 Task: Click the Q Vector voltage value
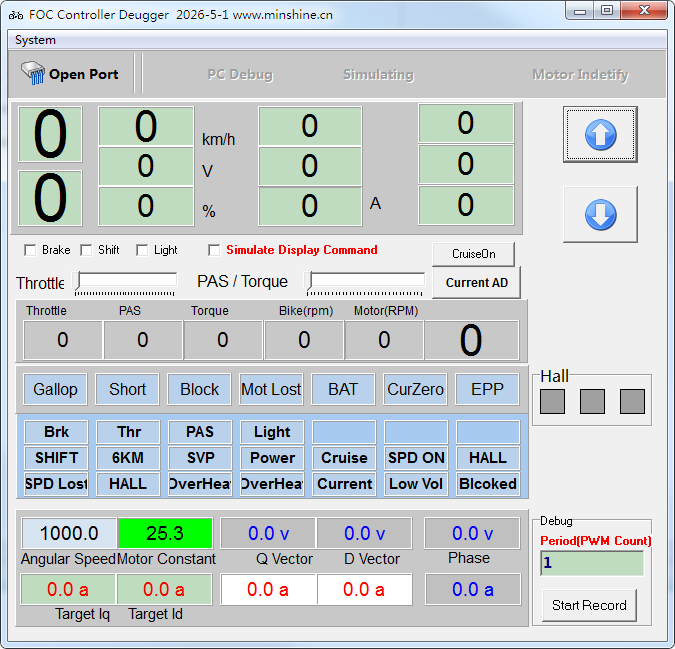[268, 533]
